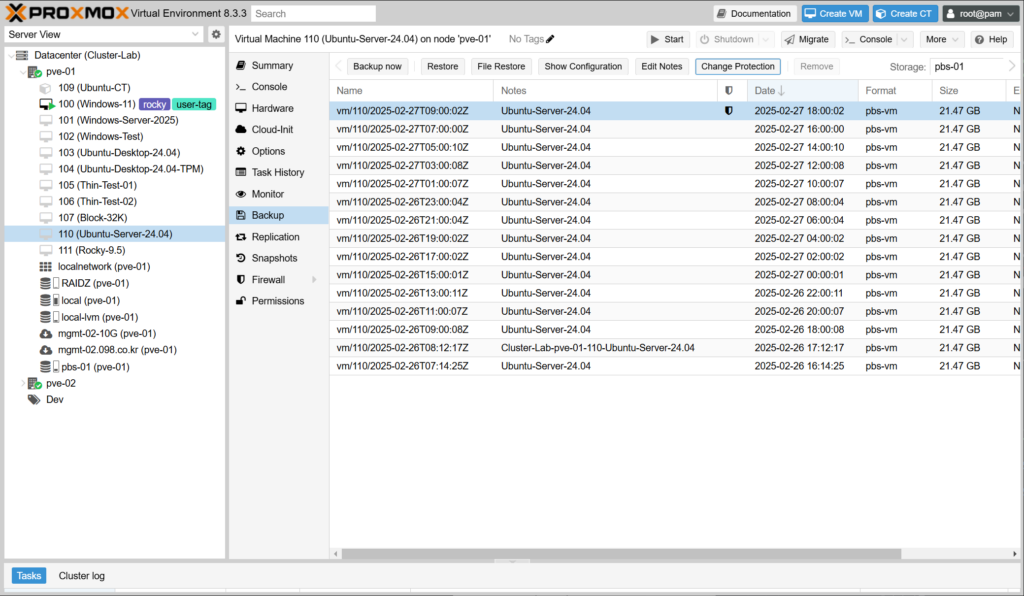Click in the Search field at top
This screenshot has height=596, width=1024.
313,14
